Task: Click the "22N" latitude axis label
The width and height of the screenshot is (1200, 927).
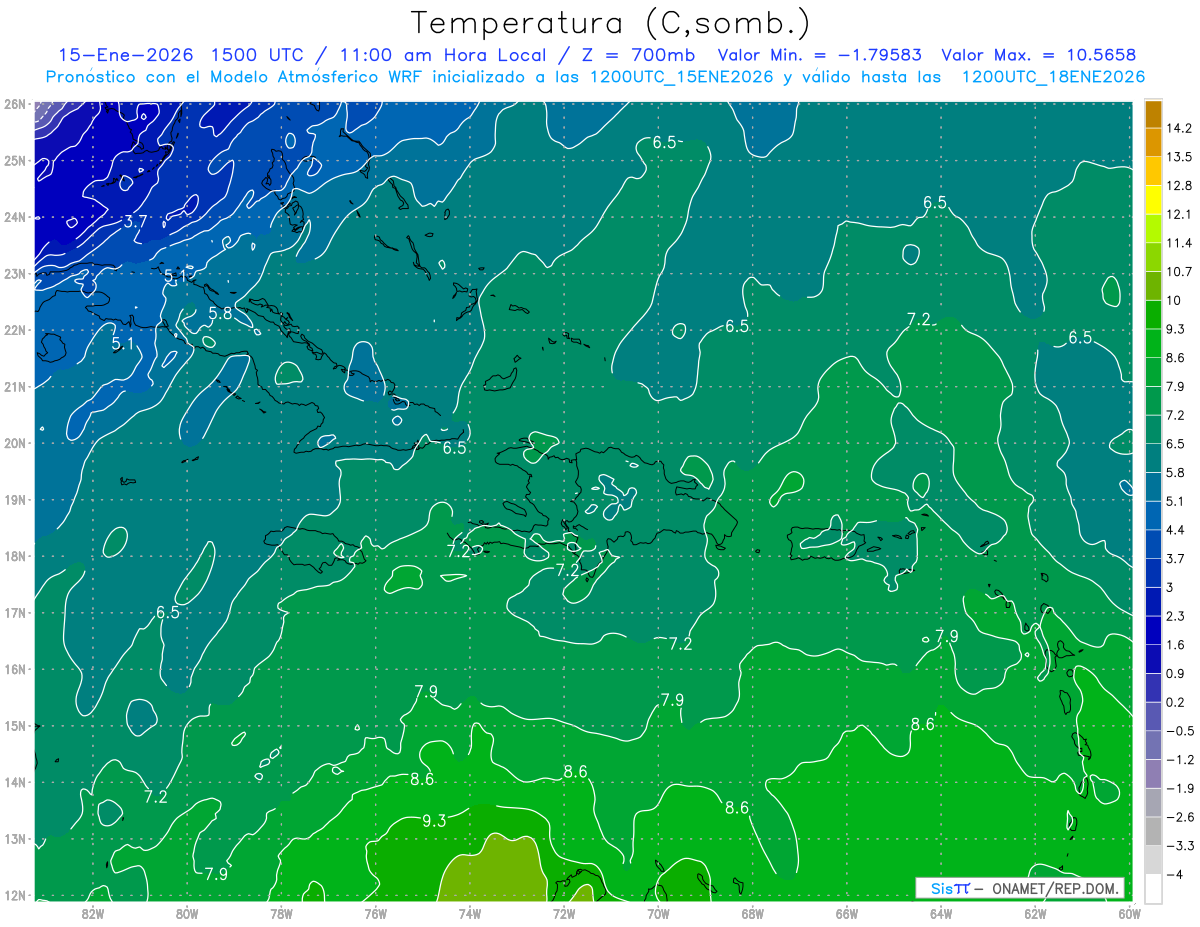Action: [15, 330]
